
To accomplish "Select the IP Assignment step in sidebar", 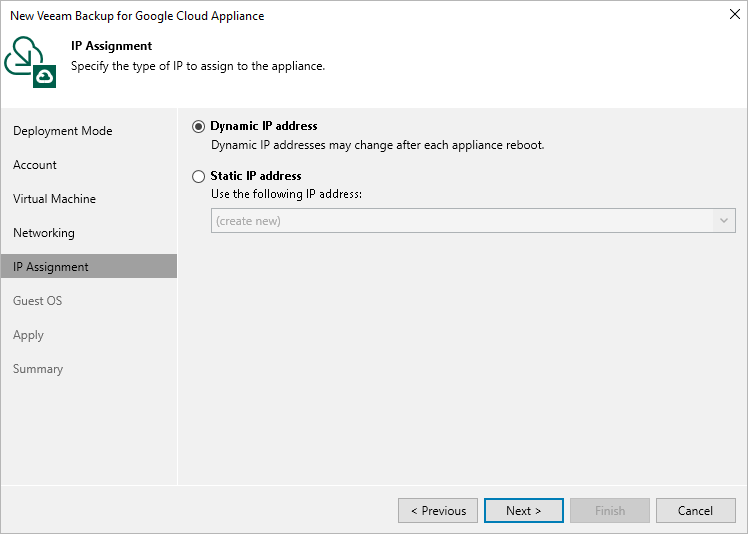I will [x=89, y=266].
